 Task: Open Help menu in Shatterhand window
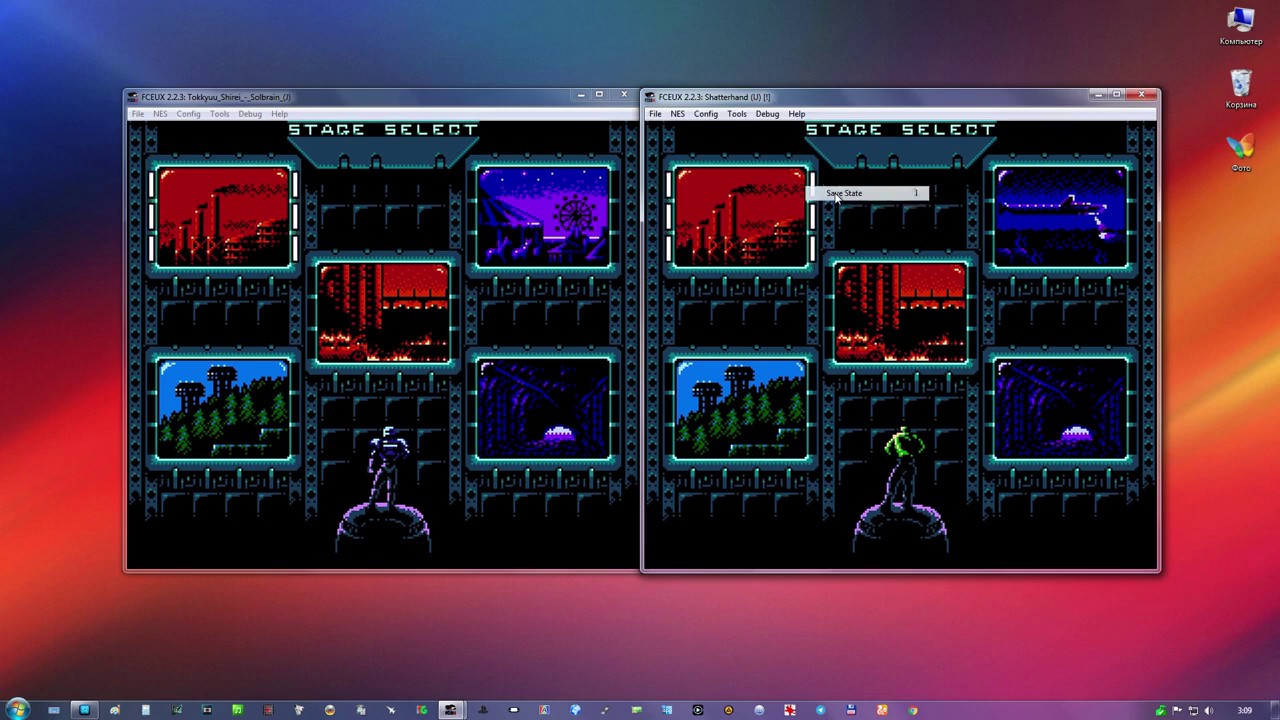796,114
